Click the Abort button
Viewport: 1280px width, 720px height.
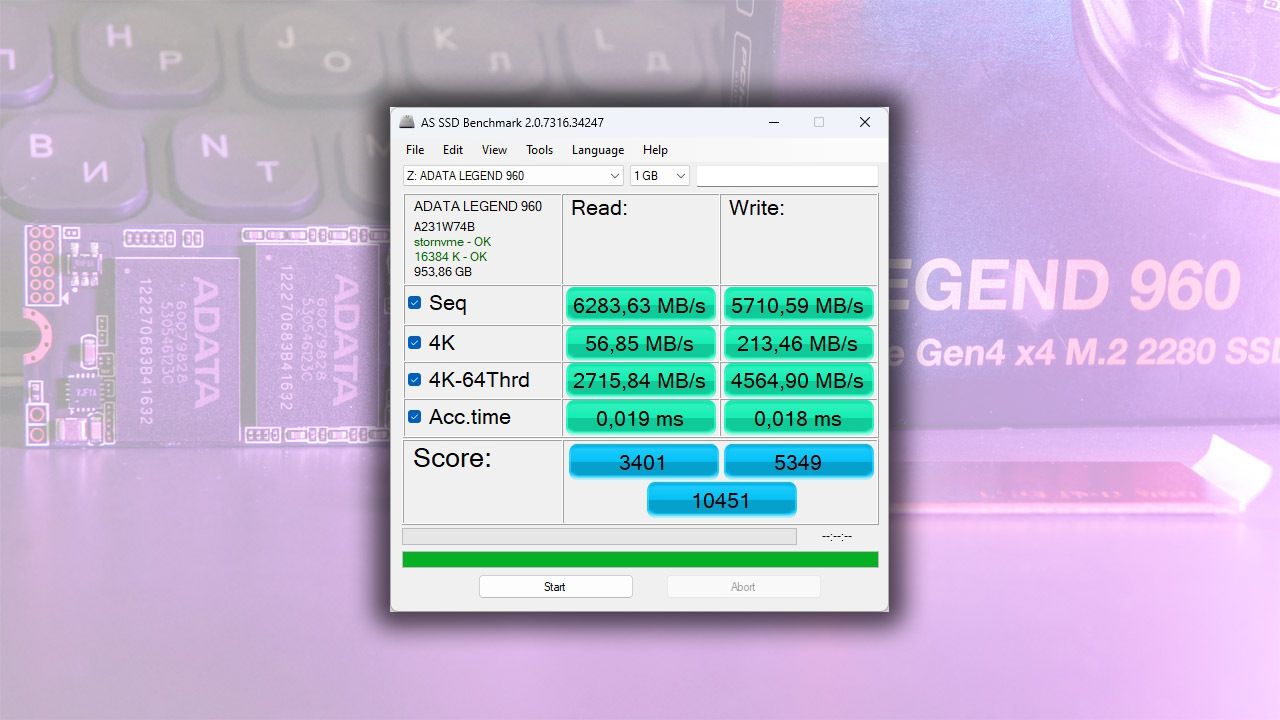click(743, 587)
